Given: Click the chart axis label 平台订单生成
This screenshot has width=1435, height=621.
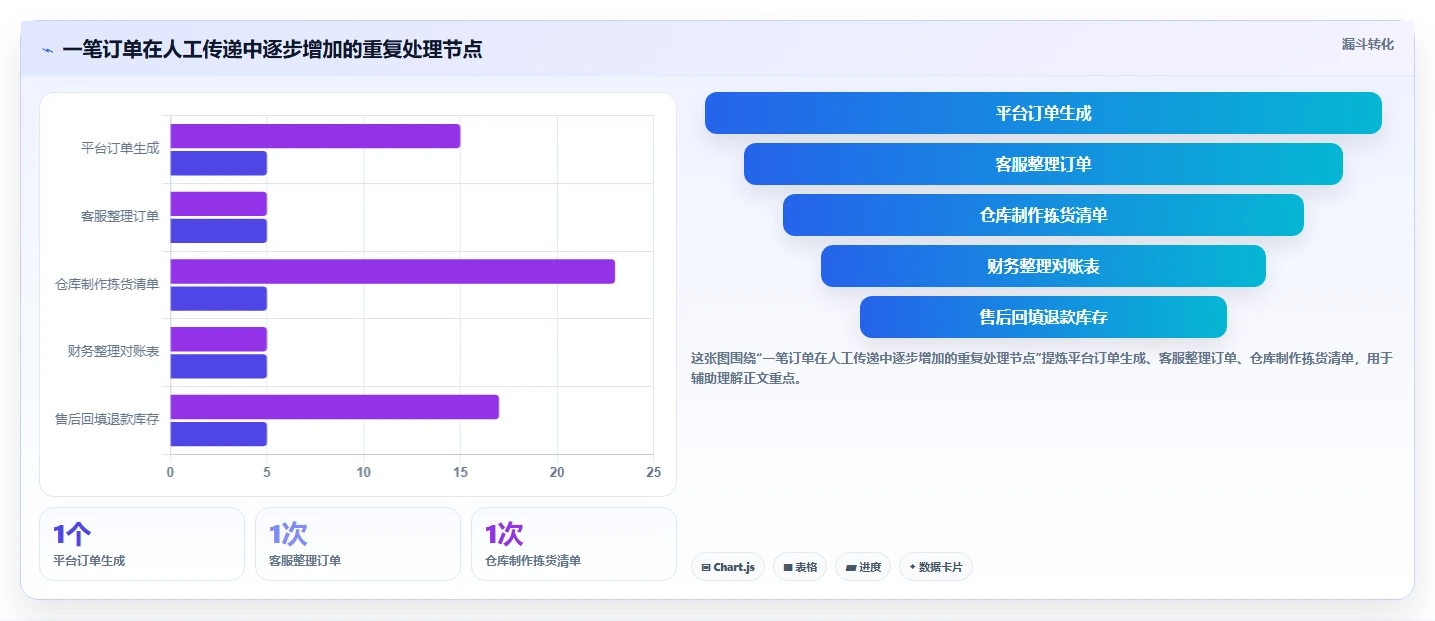Looking at the screenshot, I should point(120,149).
